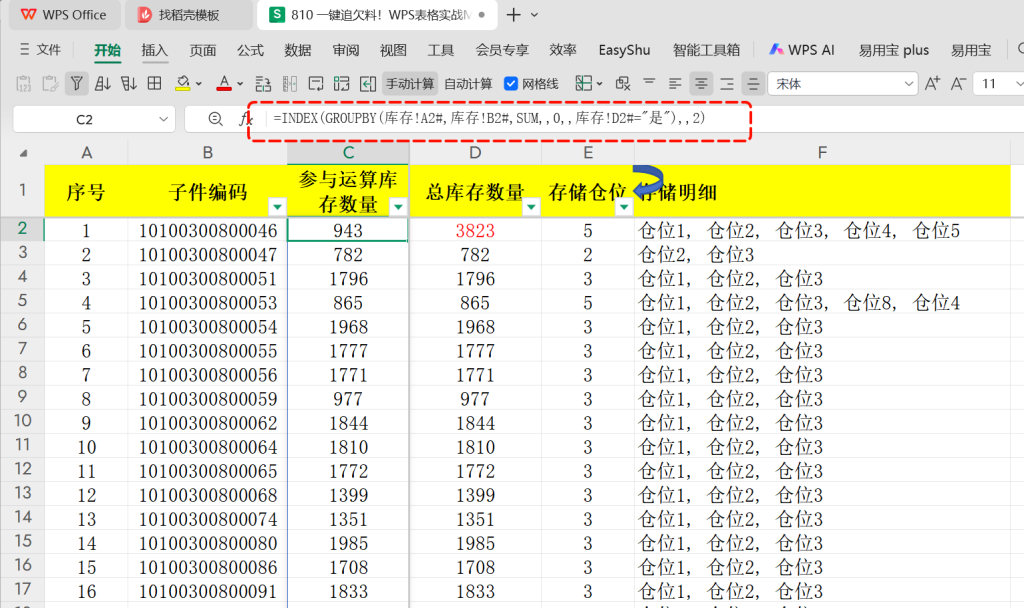This screenshot has width=1024, height=608.
Task: Click the borders grid icon
Action: (155, 84)
